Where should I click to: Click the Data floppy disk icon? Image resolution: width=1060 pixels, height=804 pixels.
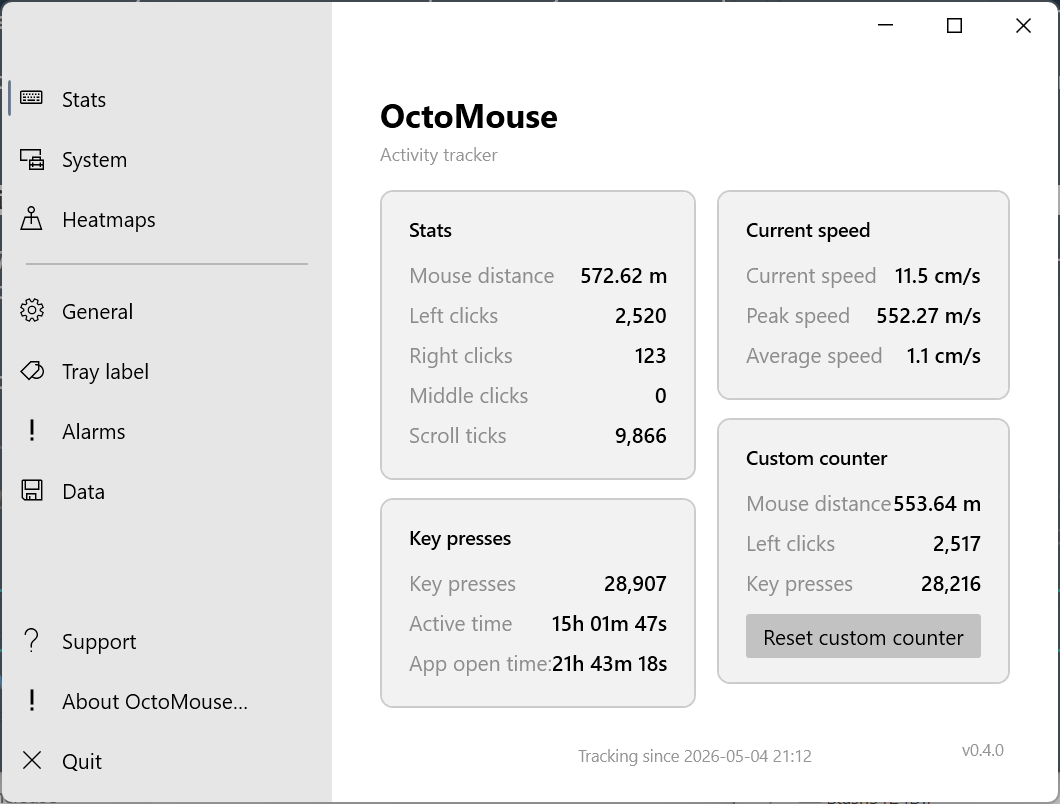[32, 490]
